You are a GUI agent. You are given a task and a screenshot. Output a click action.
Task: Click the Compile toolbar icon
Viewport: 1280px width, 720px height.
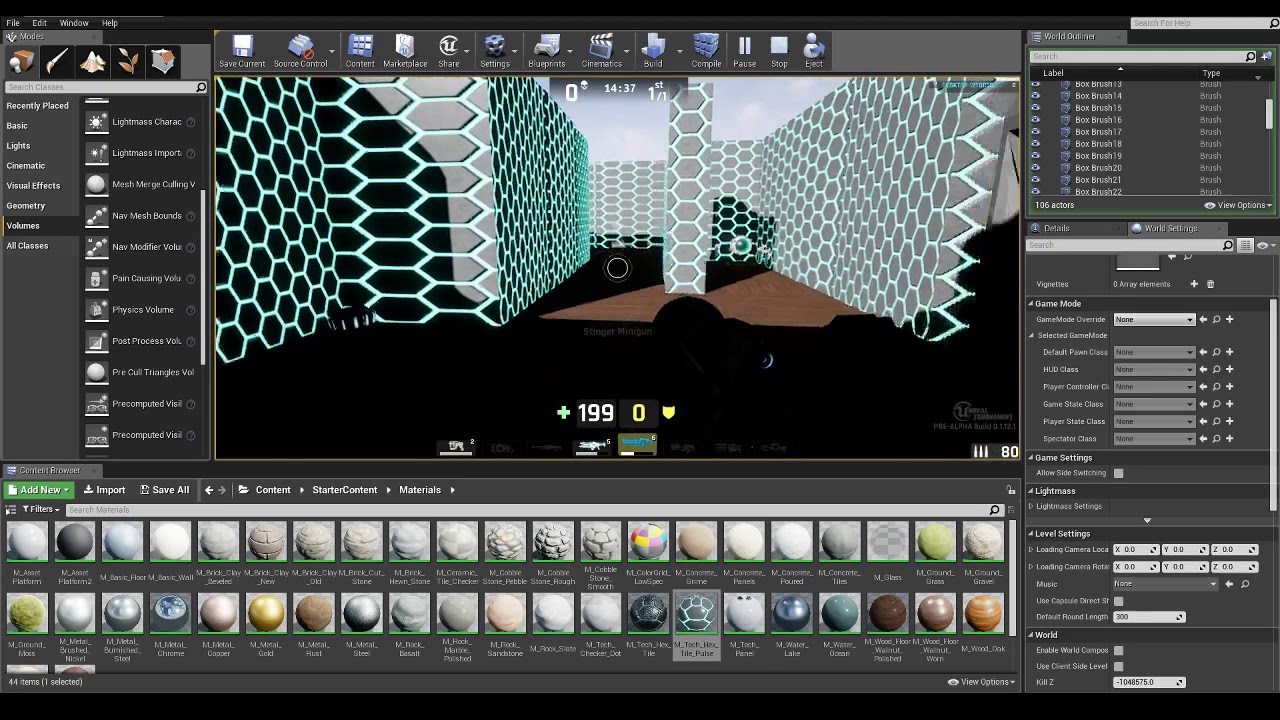(x=706, y=51)
